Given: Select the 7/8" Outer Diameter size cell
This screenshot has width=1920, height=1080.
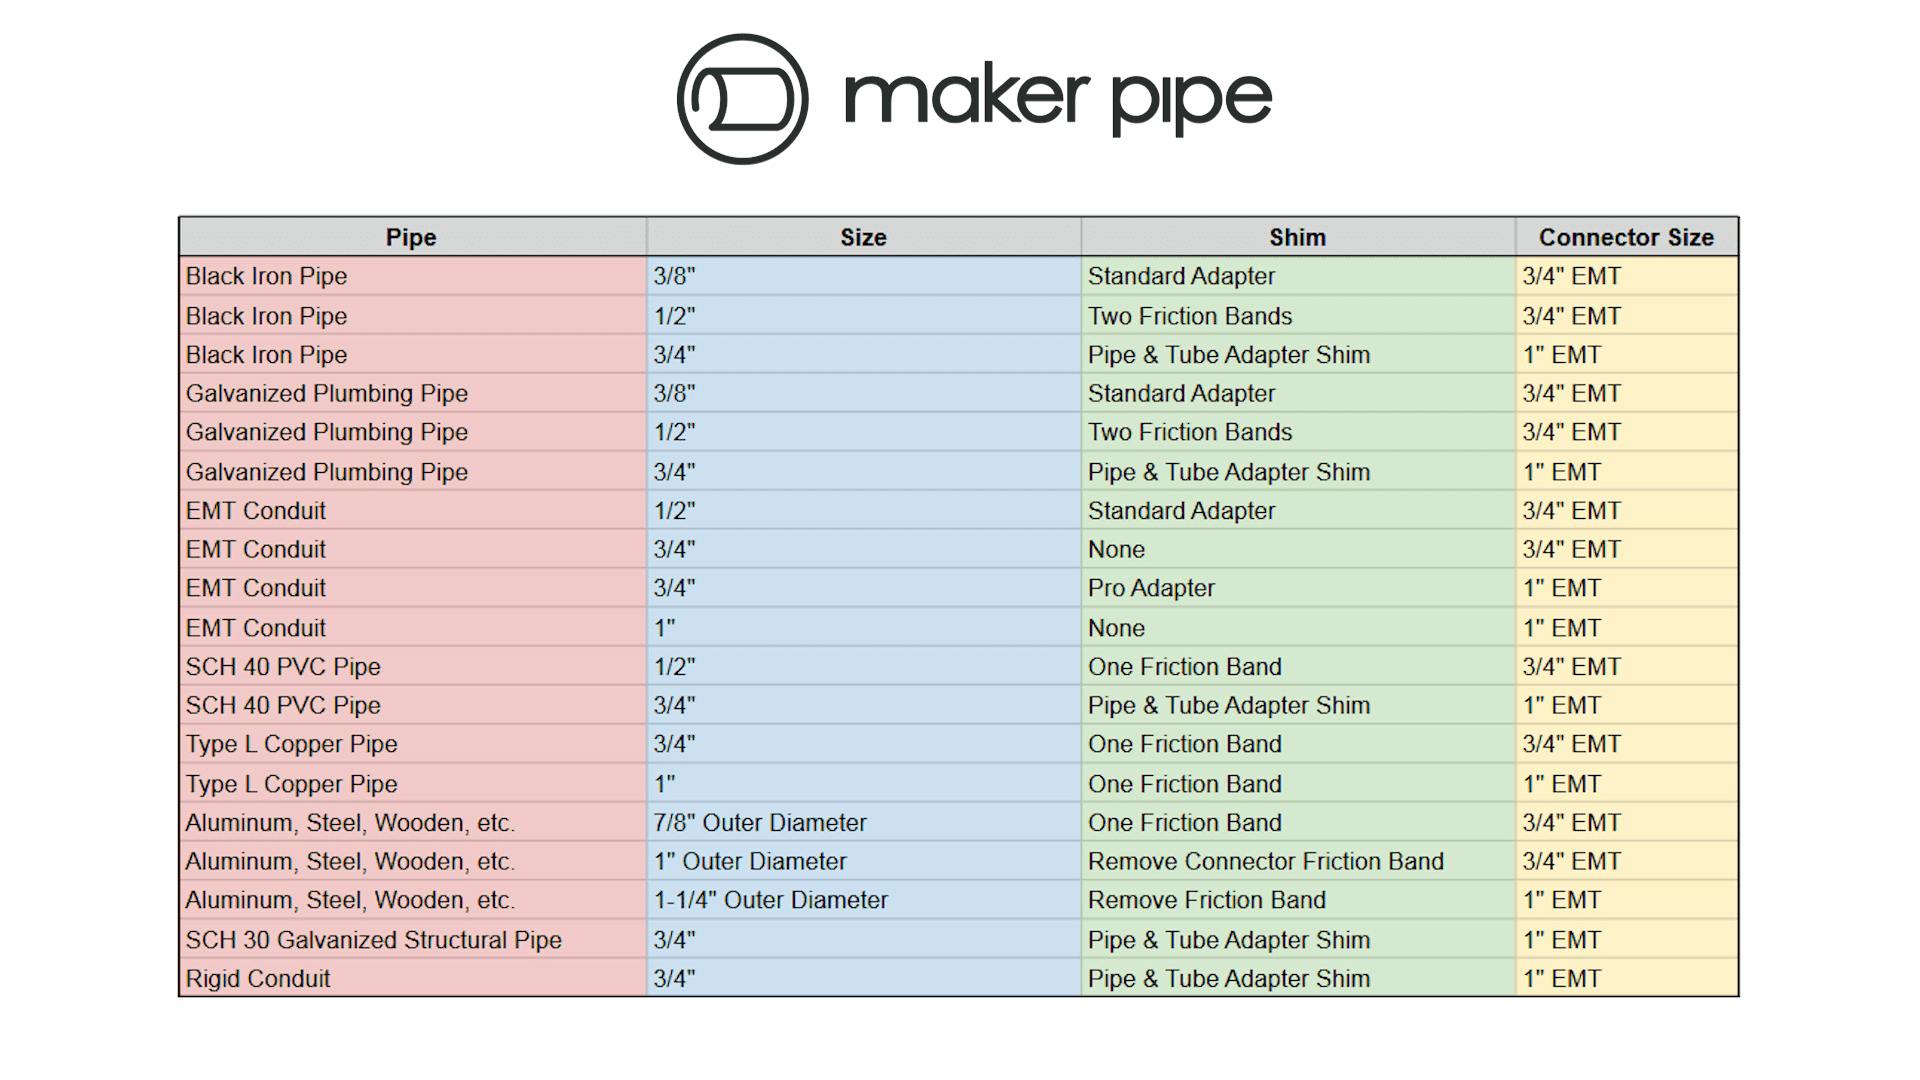Looking at the screenshot, I should pyautogui.click(x=863, y=822).
